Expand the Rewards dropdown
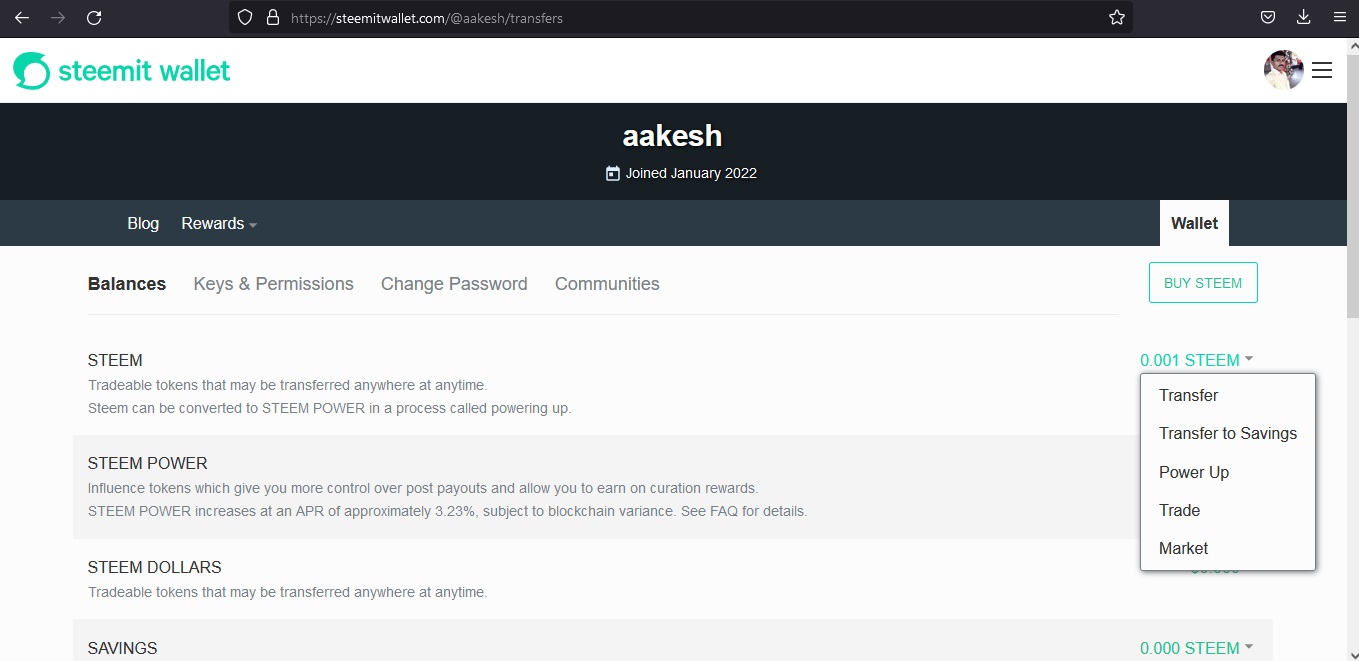The height and width of the screenshot is (661, 1359). [219, 223]
